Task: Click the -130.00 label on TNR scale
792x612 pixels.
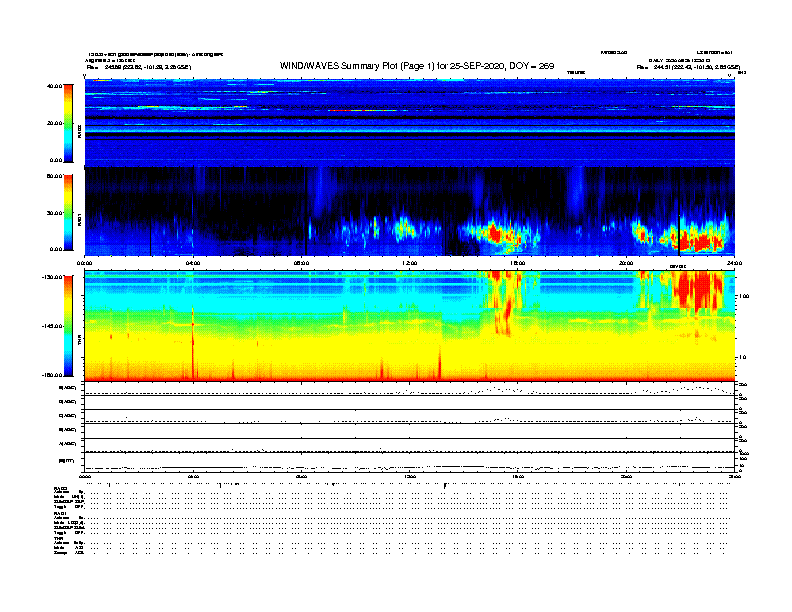Action: pyautogui.click(x=53, y=277)
